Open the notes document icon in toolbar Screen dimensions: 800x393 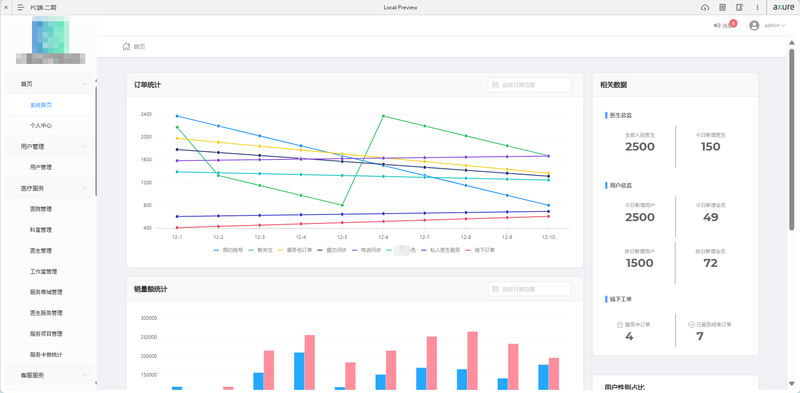coord(722,7)
